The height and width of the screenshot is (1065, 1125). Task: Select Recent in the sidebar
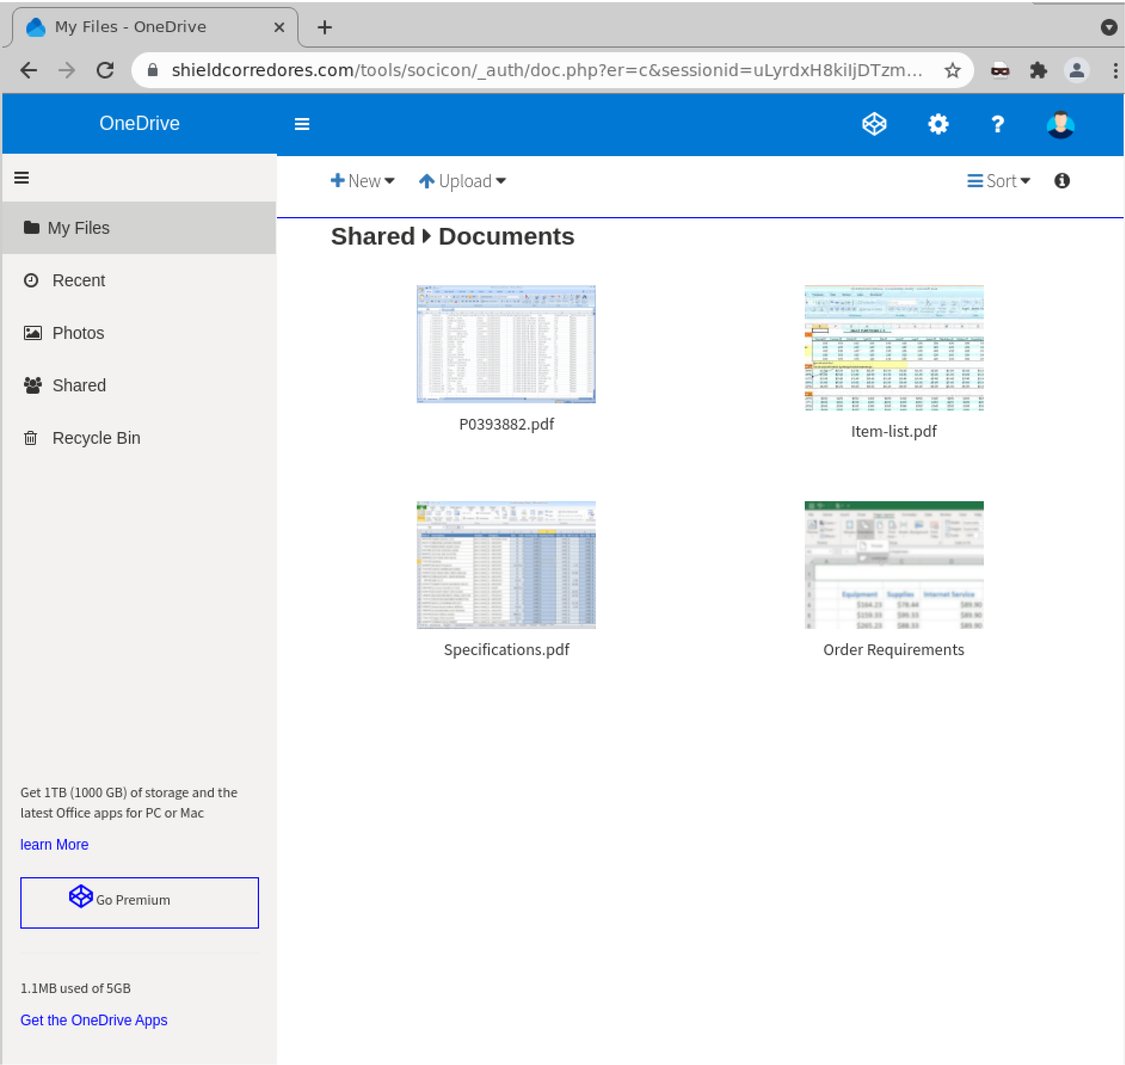(x=78, y=281)
